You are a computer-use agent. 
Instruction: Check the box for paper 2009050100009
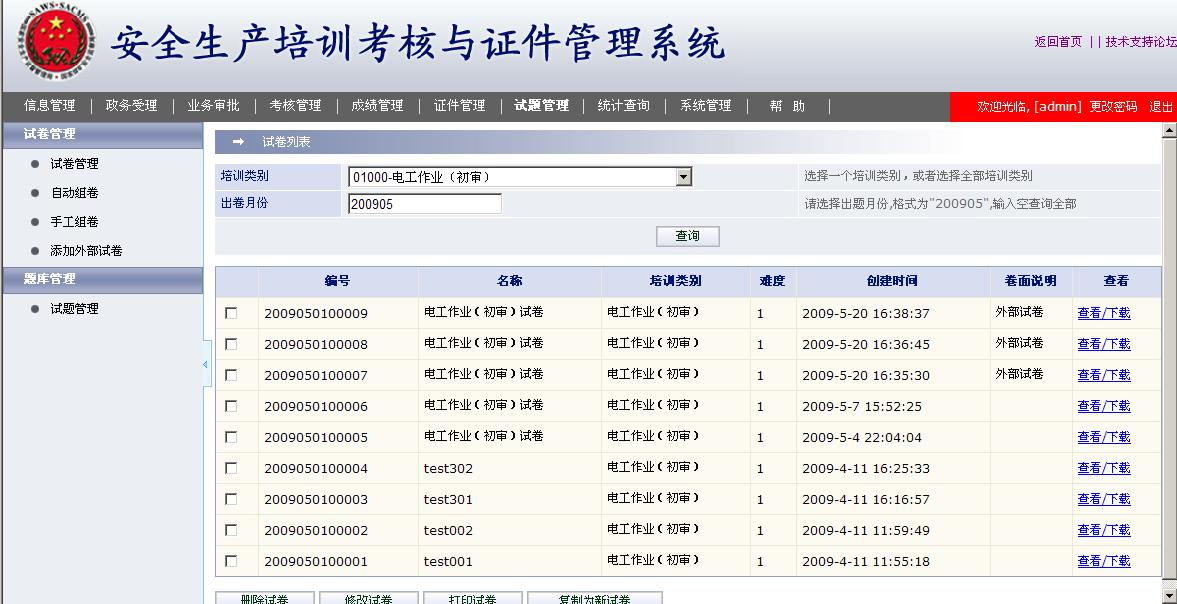pos(231,313)
